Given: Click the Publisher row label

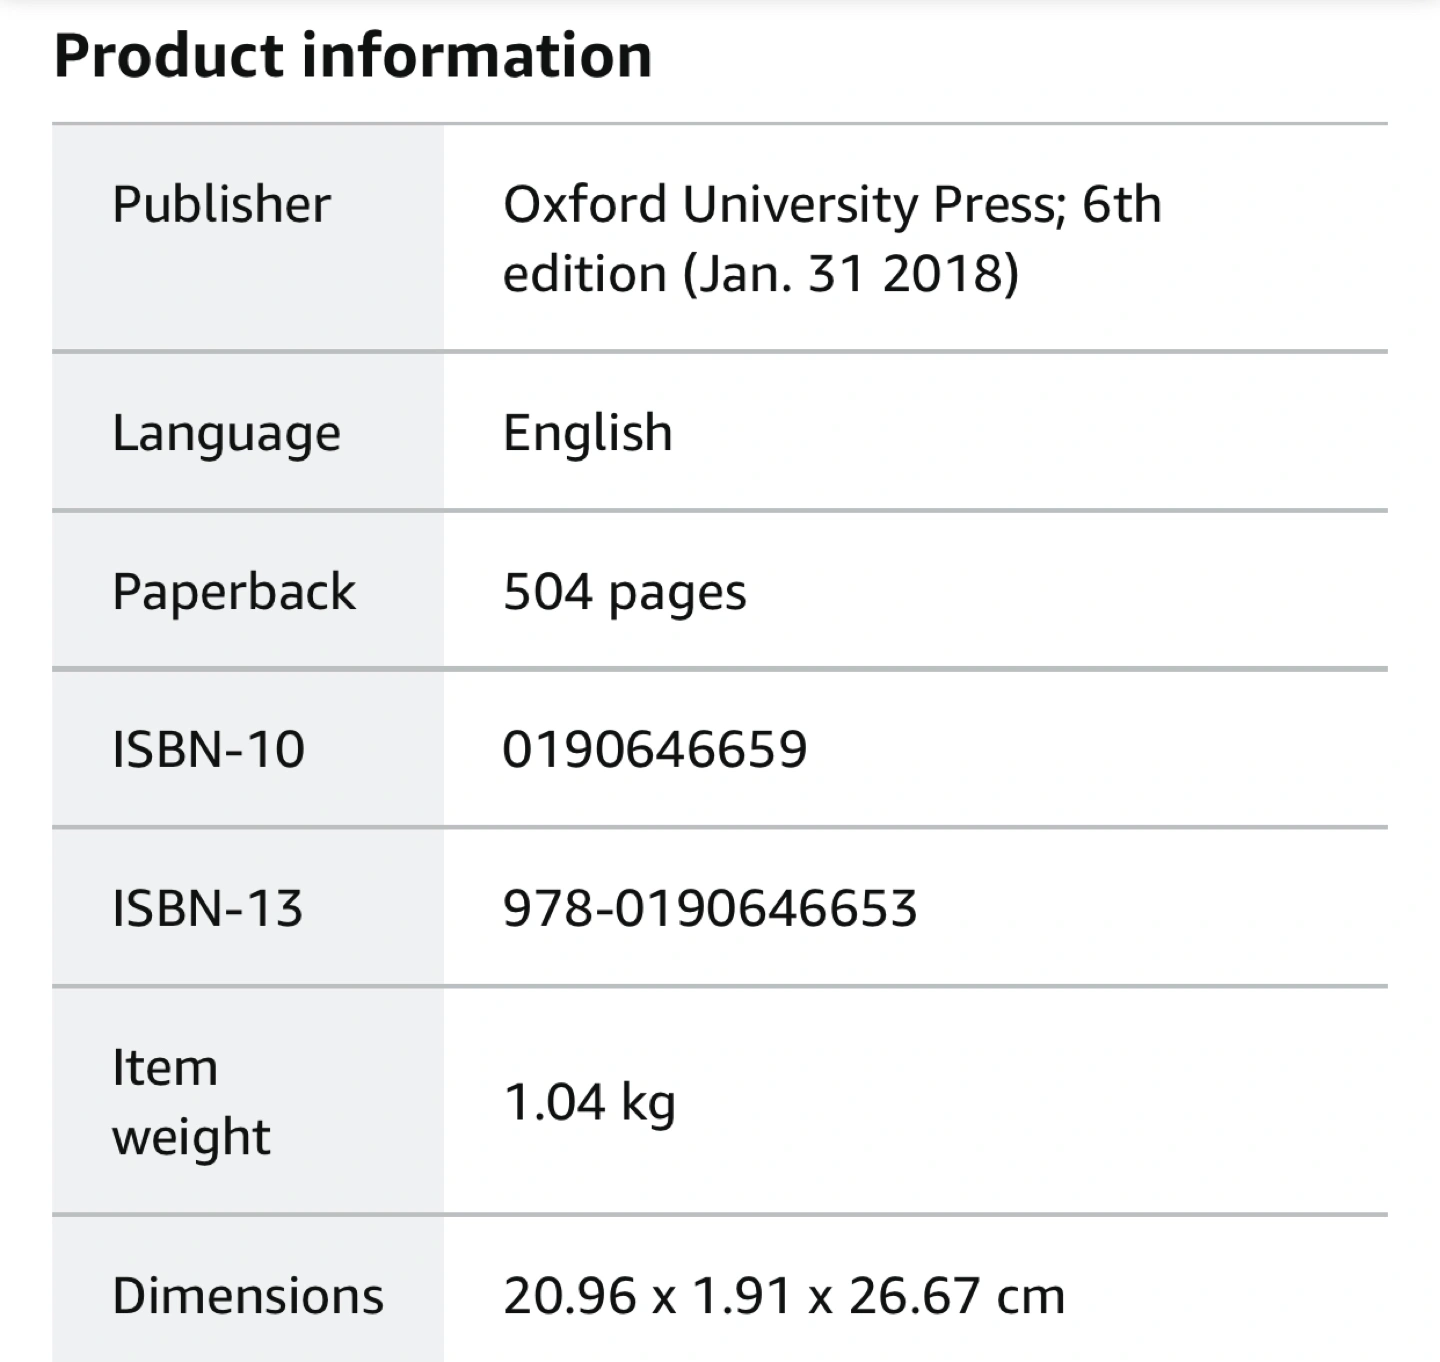Looking at the screenshot, I should click(x=221, y=204).
